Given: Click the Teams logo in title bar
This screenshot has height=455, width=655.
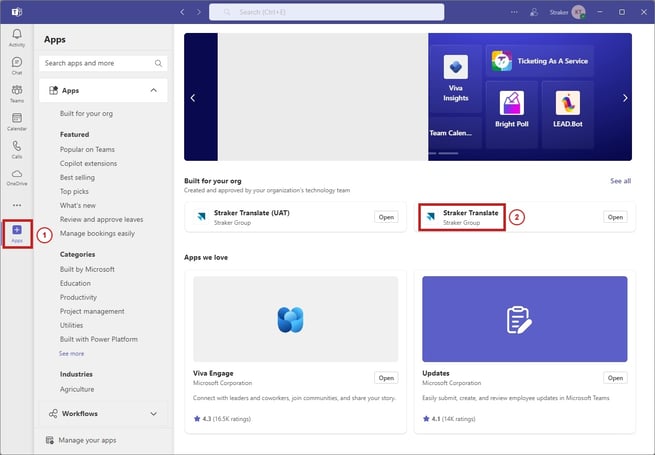Looking at the screenshot, I should coord(17,12).
